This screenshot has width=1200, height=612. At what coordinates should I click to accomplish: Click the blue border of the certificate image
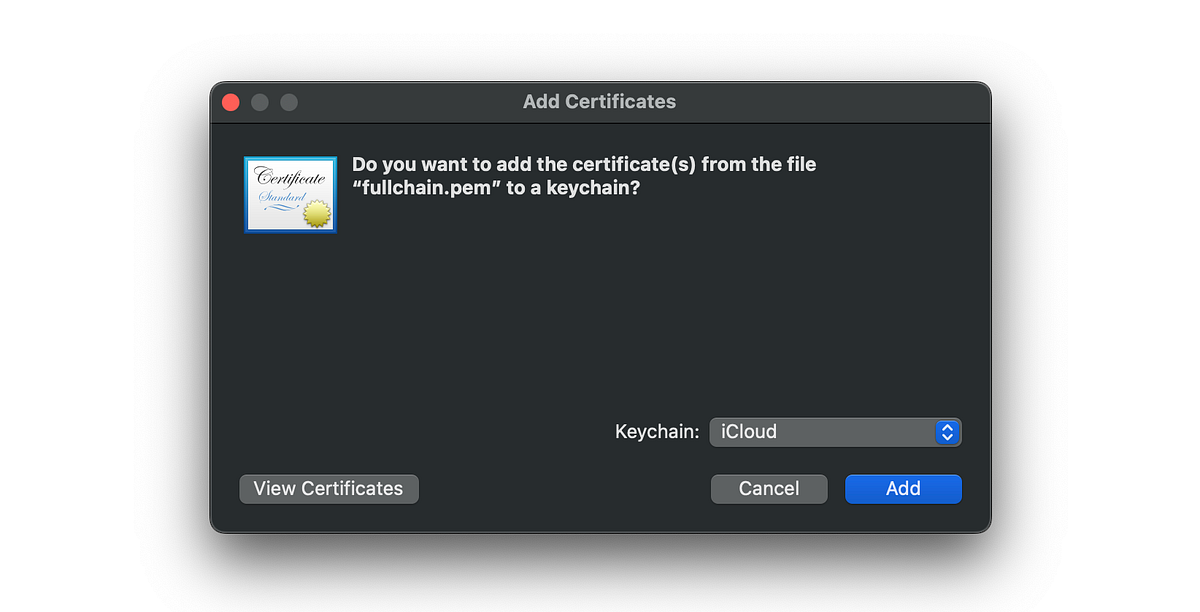[290, 158]
